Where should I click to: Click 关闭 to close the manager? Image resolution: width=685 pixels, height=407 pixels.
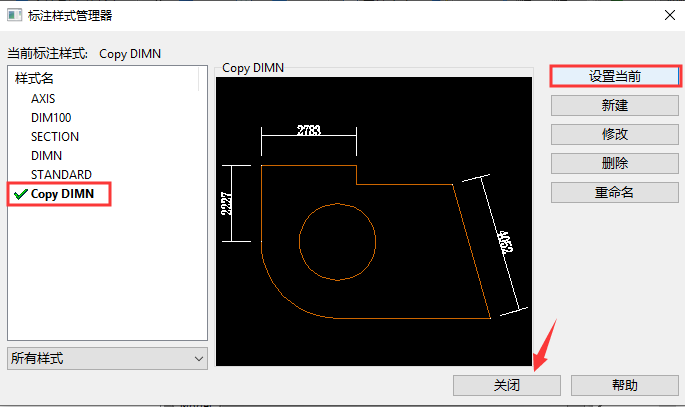click(507, 385)
